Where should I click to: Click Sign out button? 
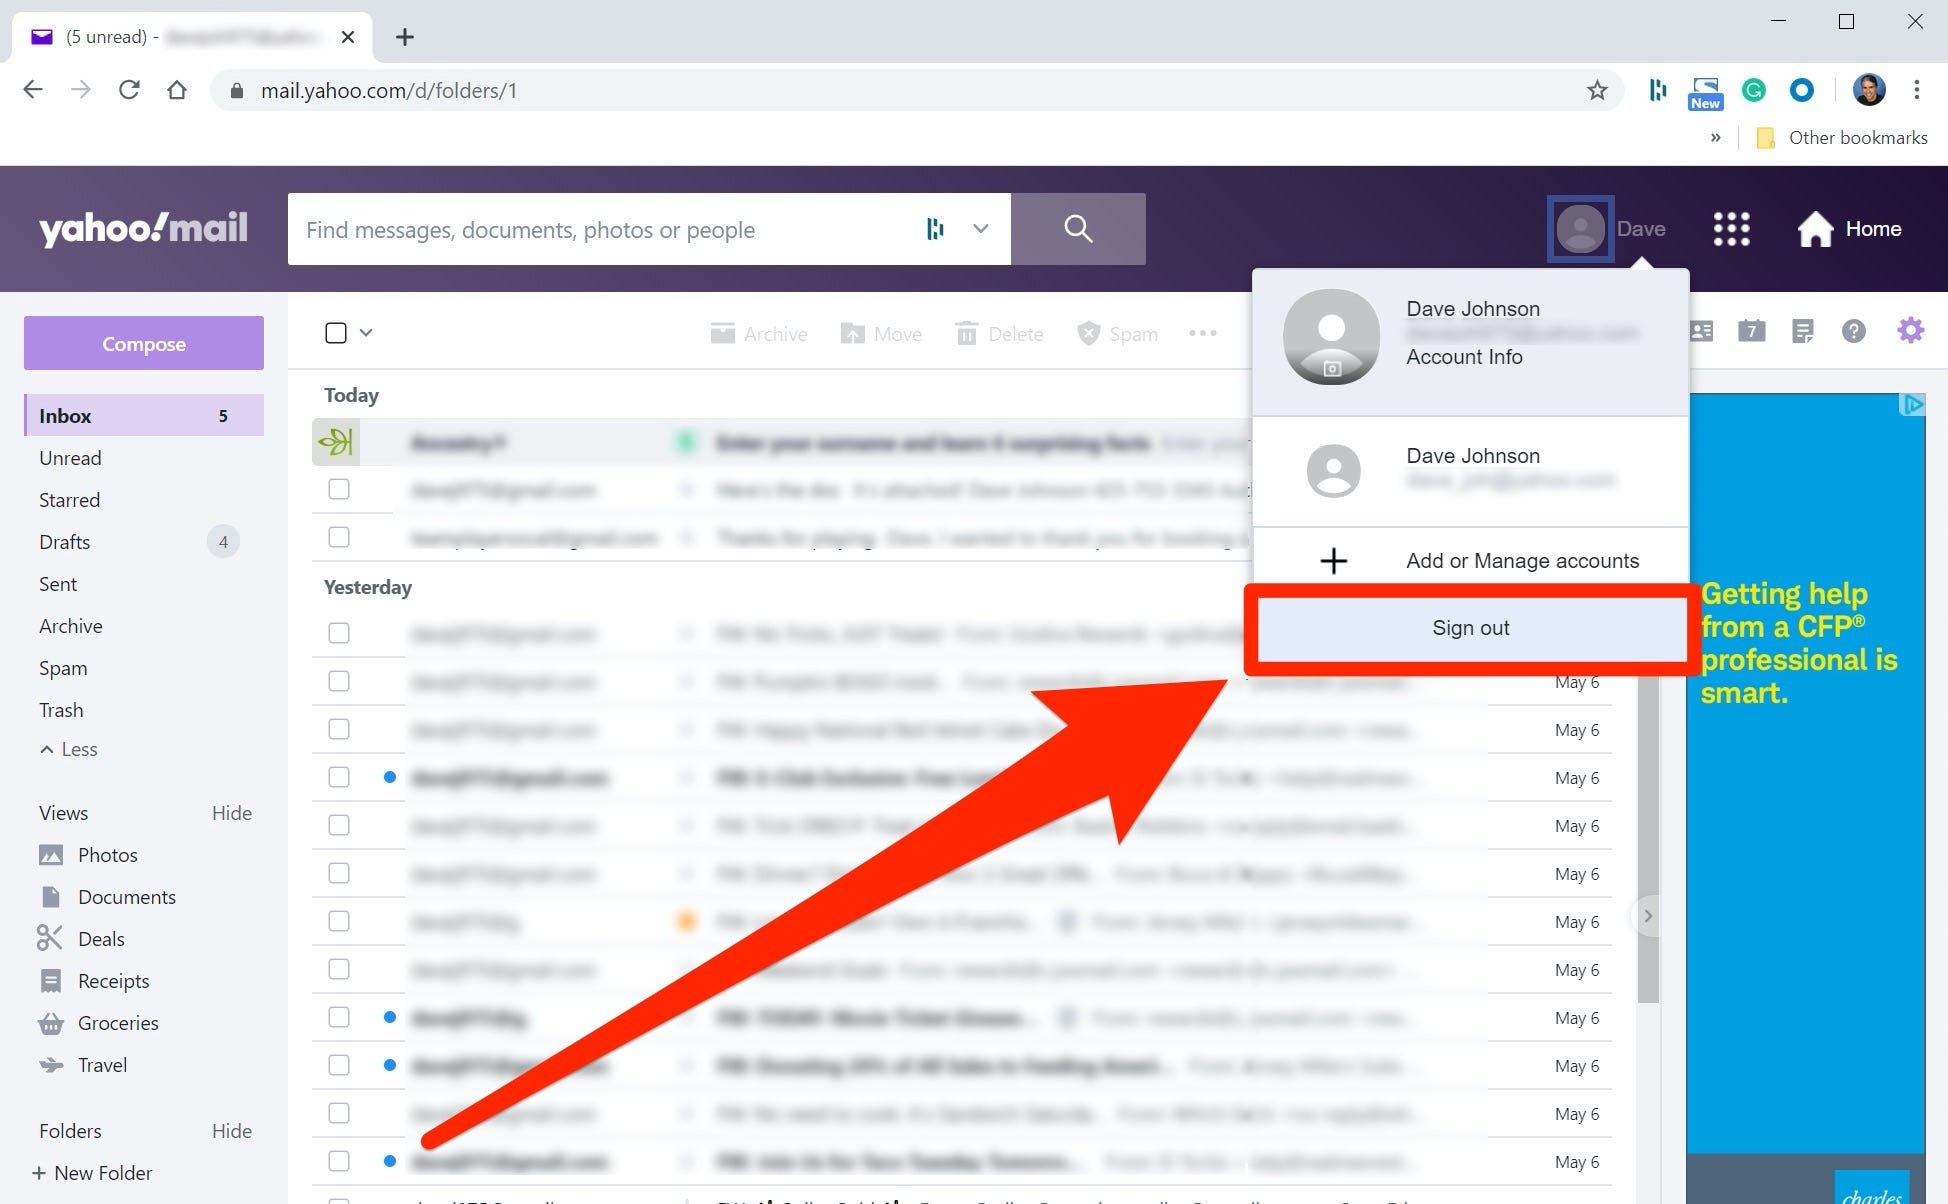[1469, 626]
